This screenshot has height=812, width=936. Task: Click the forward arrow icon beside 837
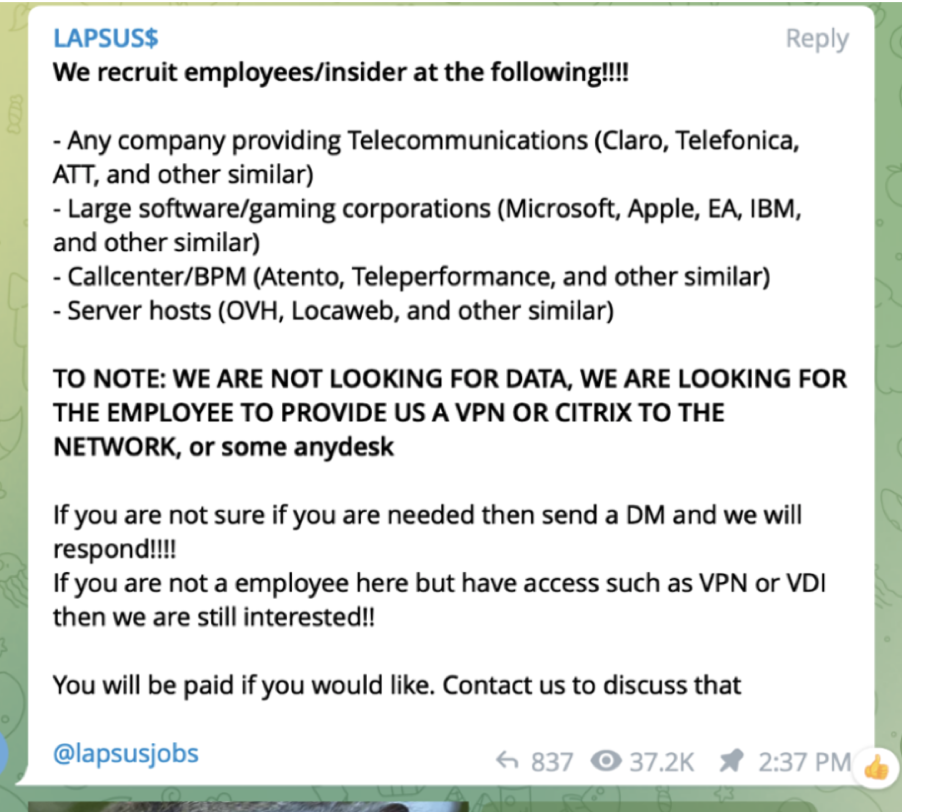[508, 762]
